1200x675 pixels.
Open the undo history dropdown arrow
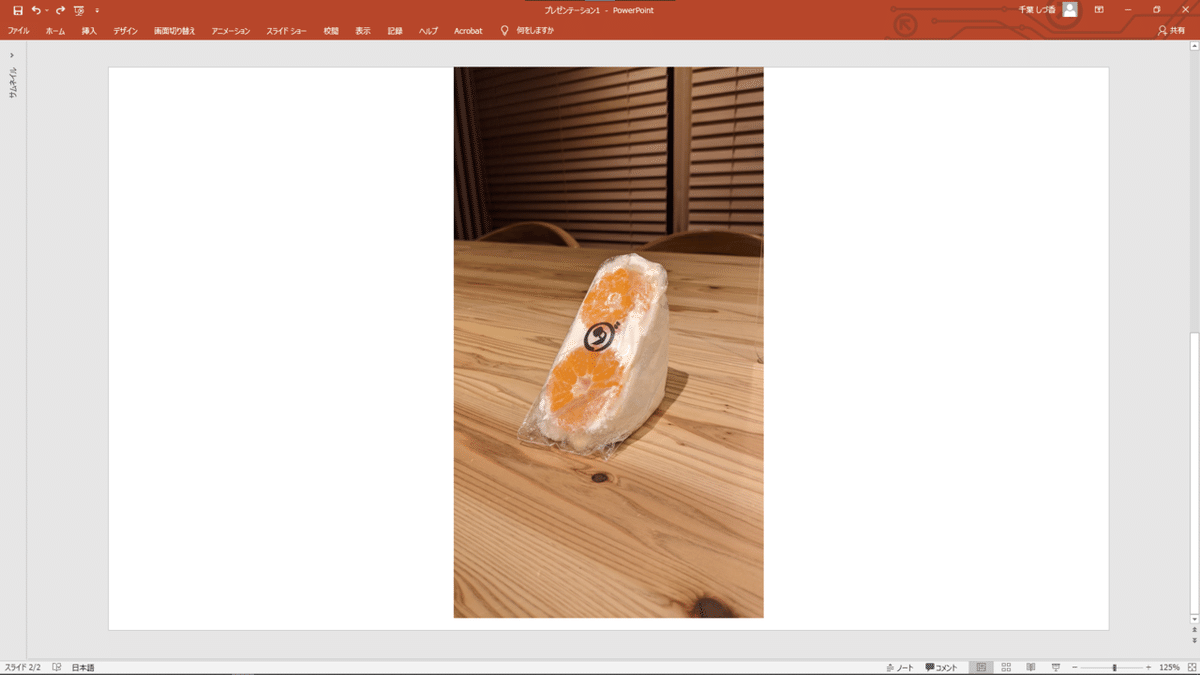(46, 10)
